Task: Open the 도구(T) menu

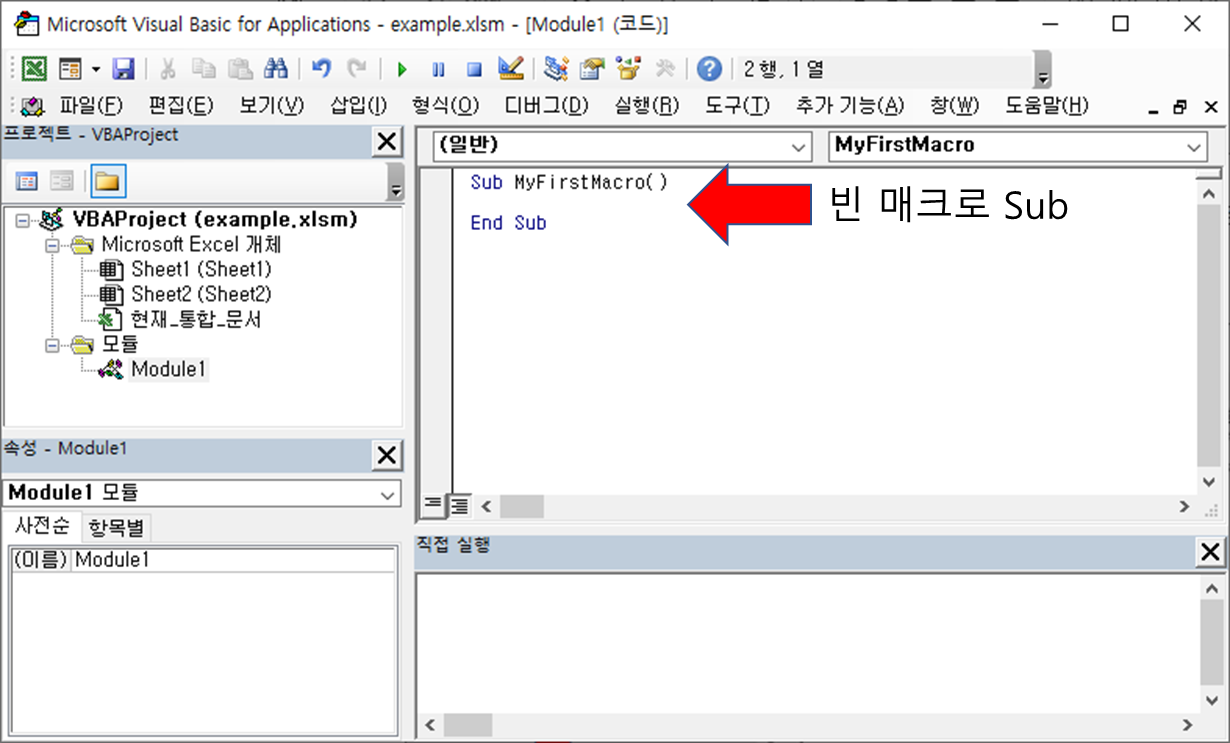Action: point(737,106)
